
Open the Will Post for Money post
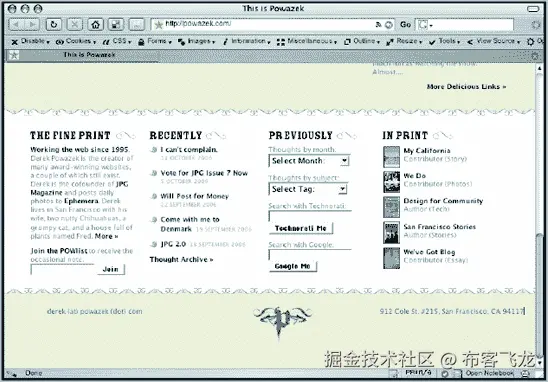point(195,196)
